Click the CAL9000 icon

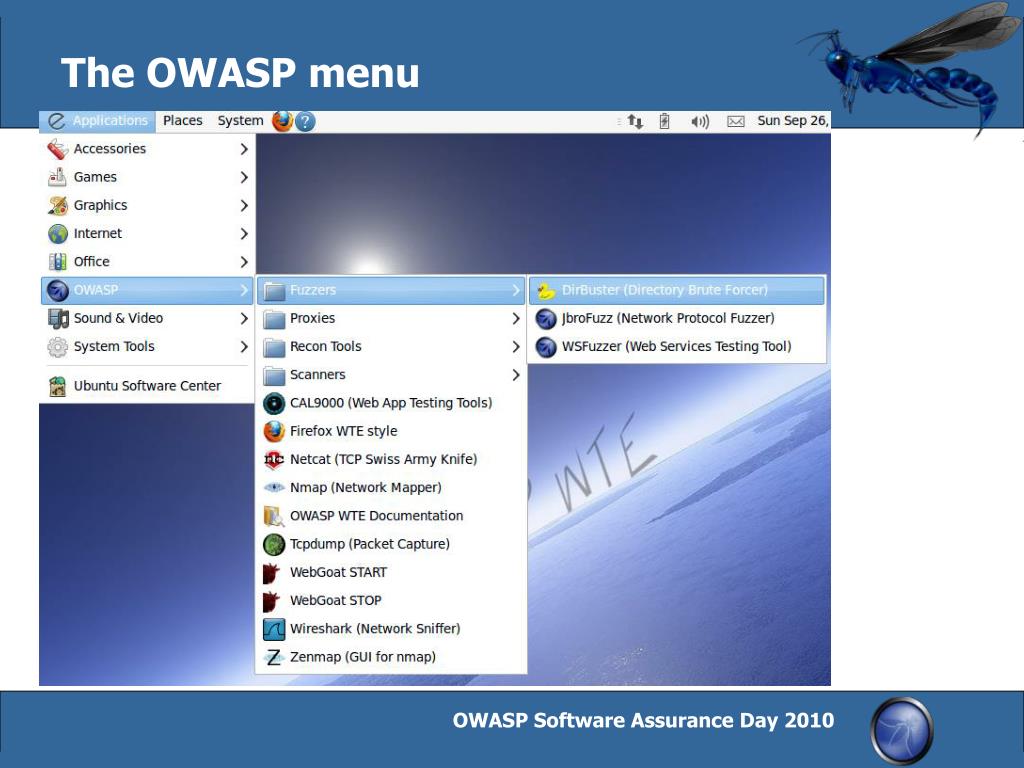pyautogui.click(x=274, y=403)
